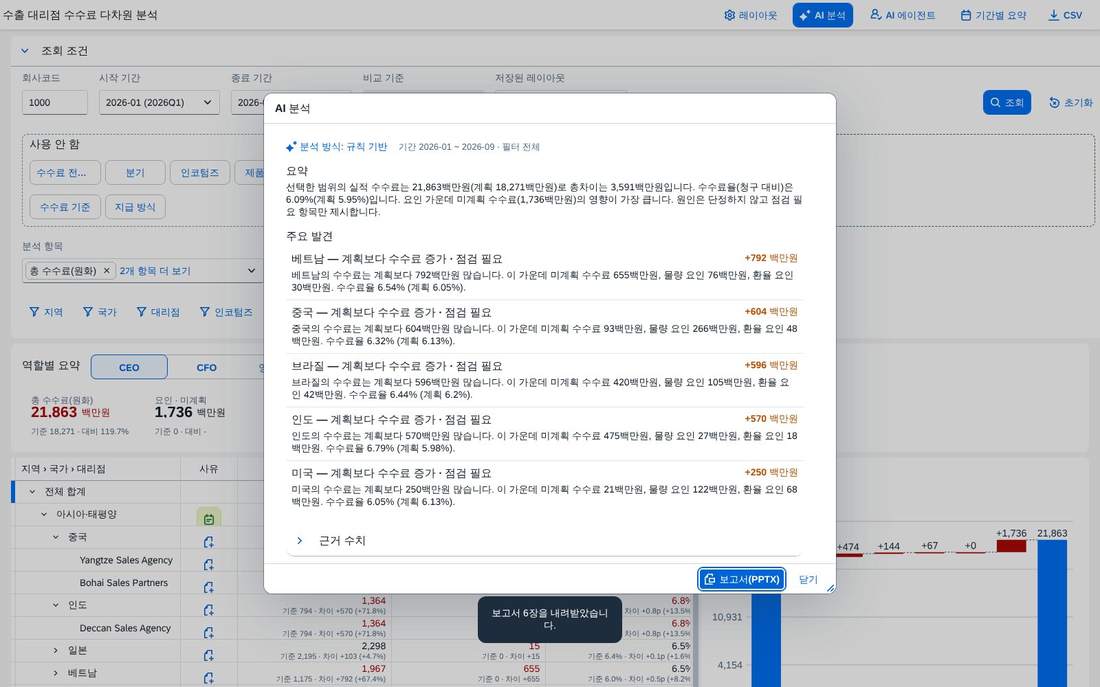This screenshot has height=687, width=1100.
Task: Collapse the 아시아·태평양 tree row
Action: click(x=44, y=514)
